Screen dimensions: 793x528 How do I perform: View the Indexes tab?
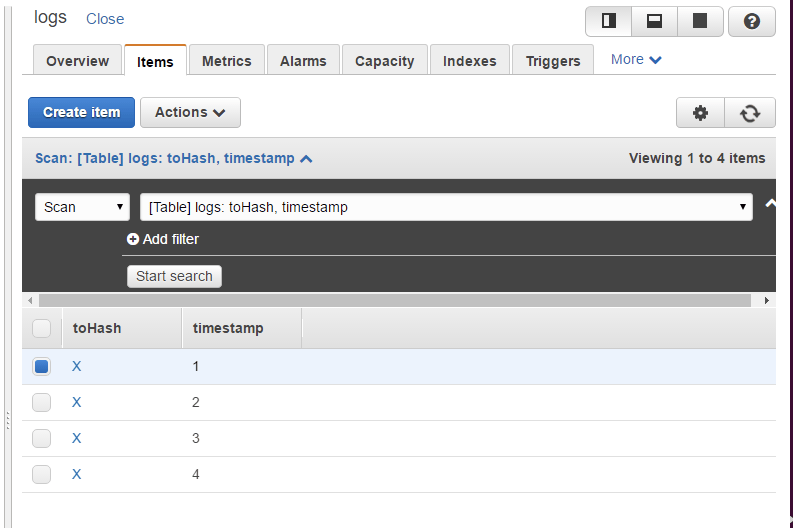click(x=470, y=61)
